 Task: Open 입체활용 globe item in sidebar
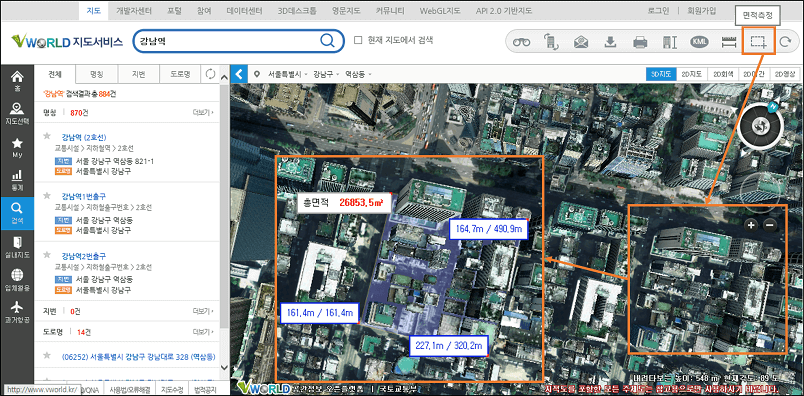[x=17, y=280]
